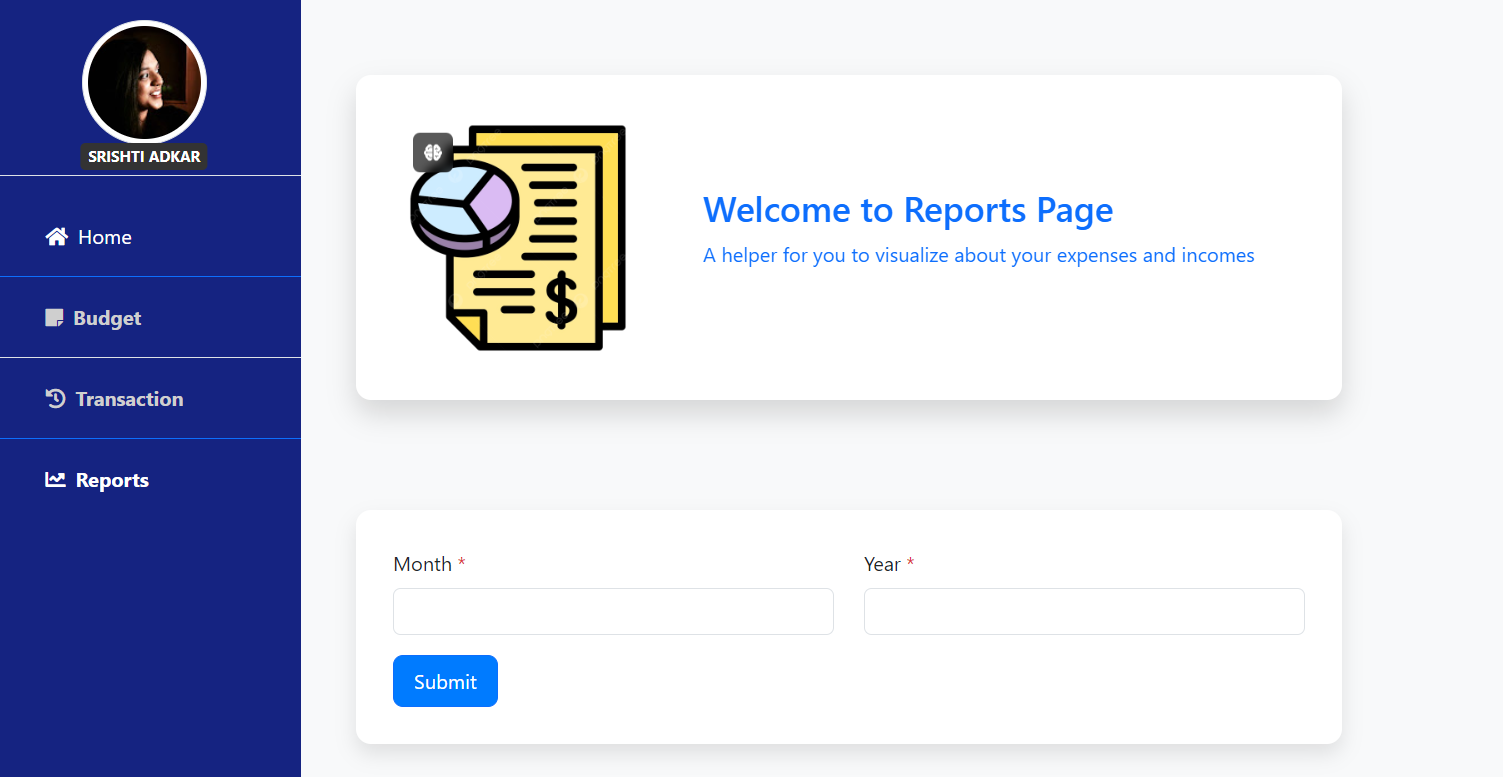Click the line chart icon beside Reports
This screenshot has width=1503, height=777.
(55, 480)
